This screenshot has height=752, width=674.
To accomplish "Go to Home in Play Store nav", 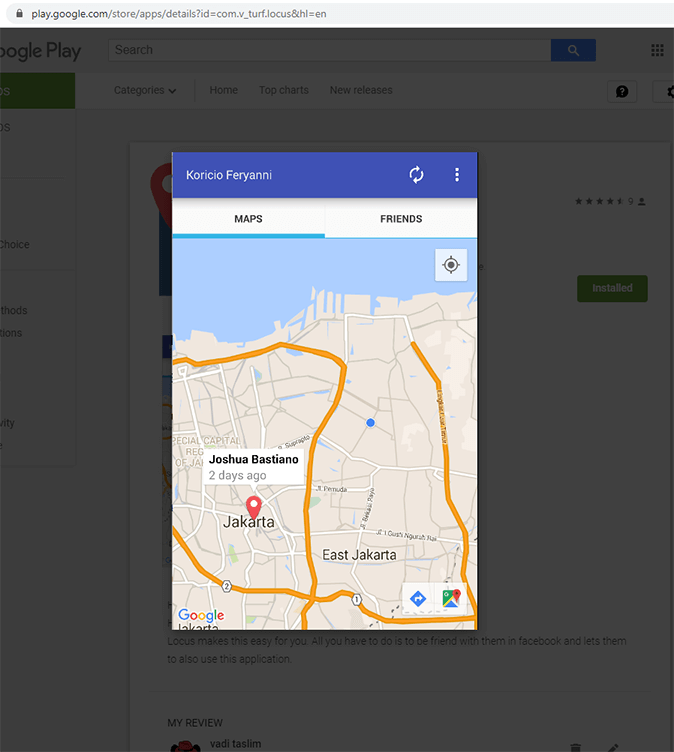I will pyautogui.click(x=224, y=90).
